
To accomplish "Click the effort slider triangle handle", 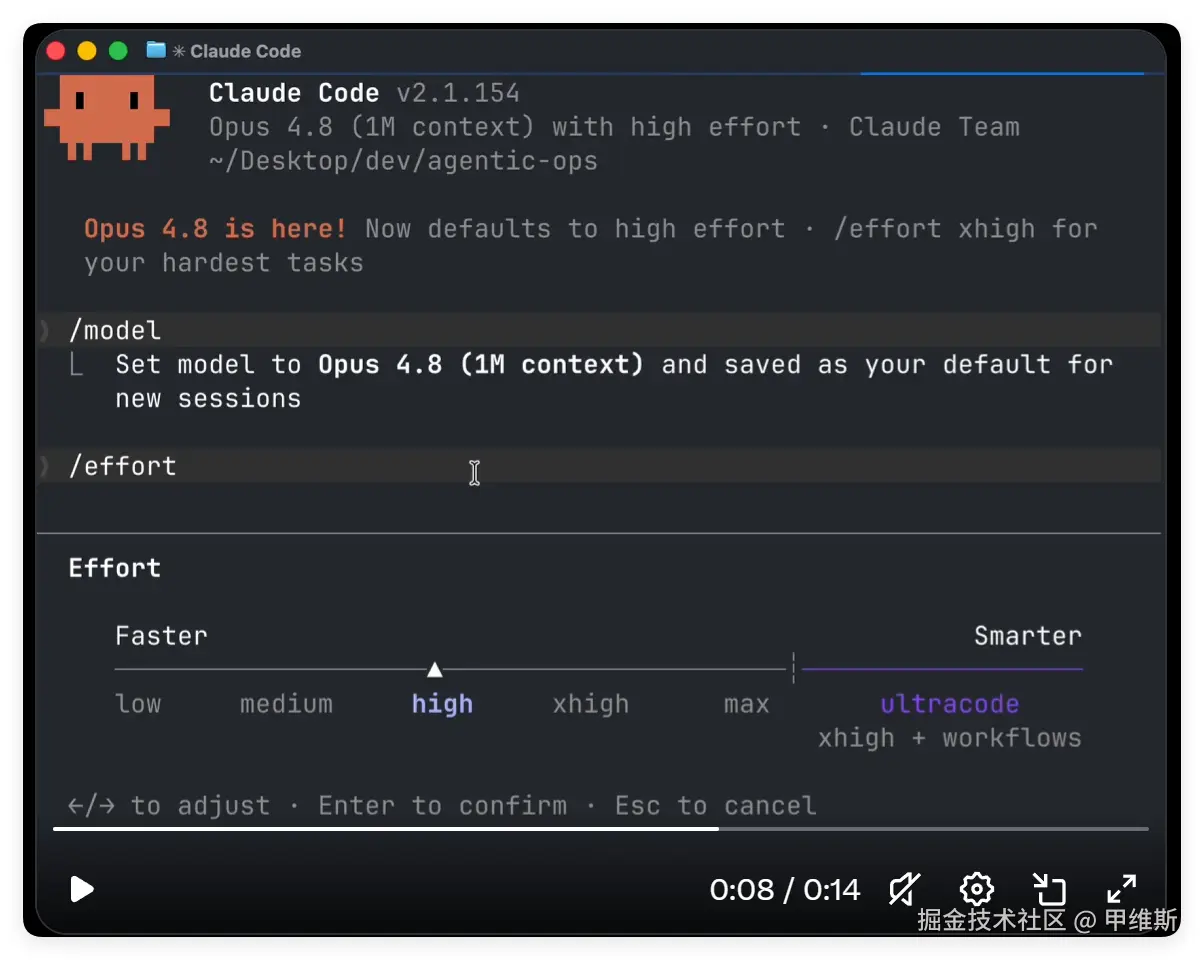I will pos(434,669).
